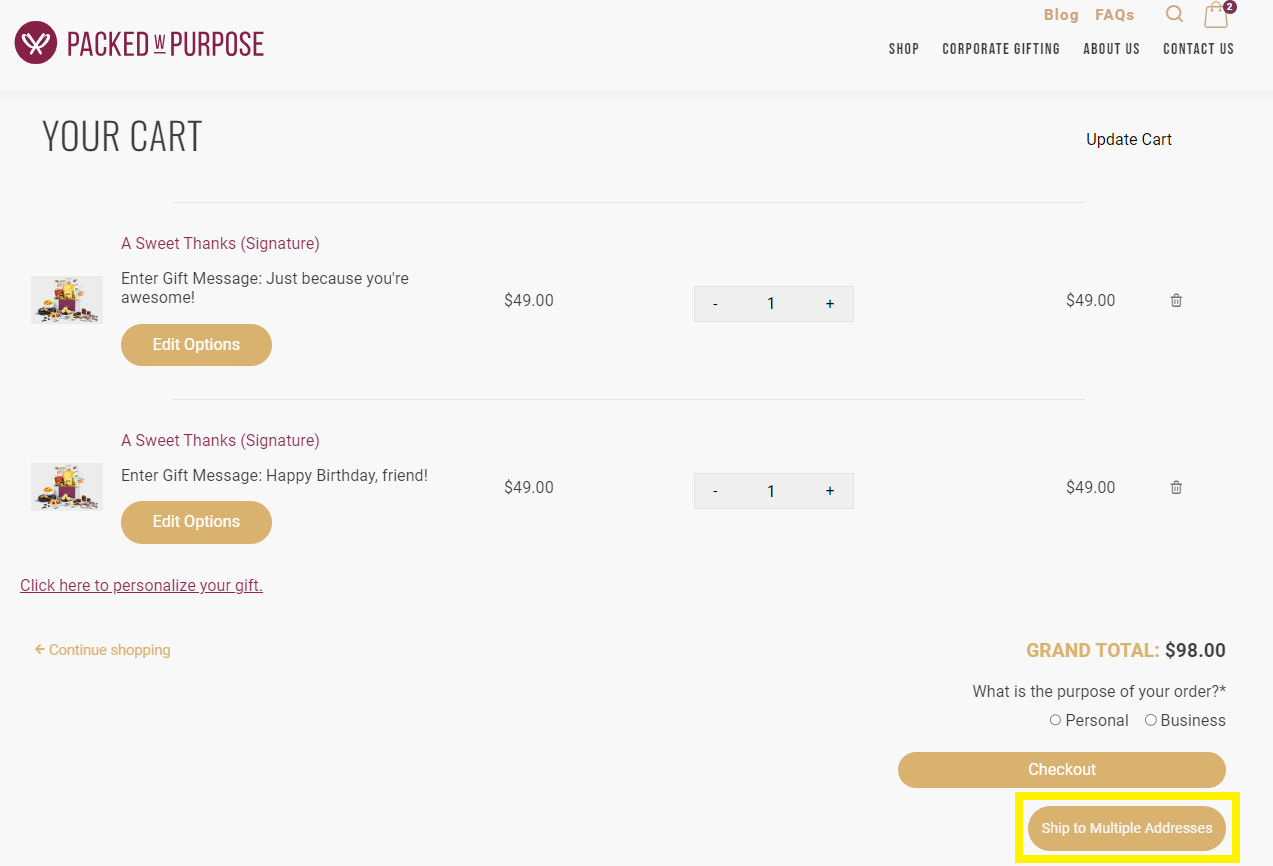This screenshot has height=866, width=1273.
Task: Visit the ABOUT US page
Action: click(x=1110, y=48)
